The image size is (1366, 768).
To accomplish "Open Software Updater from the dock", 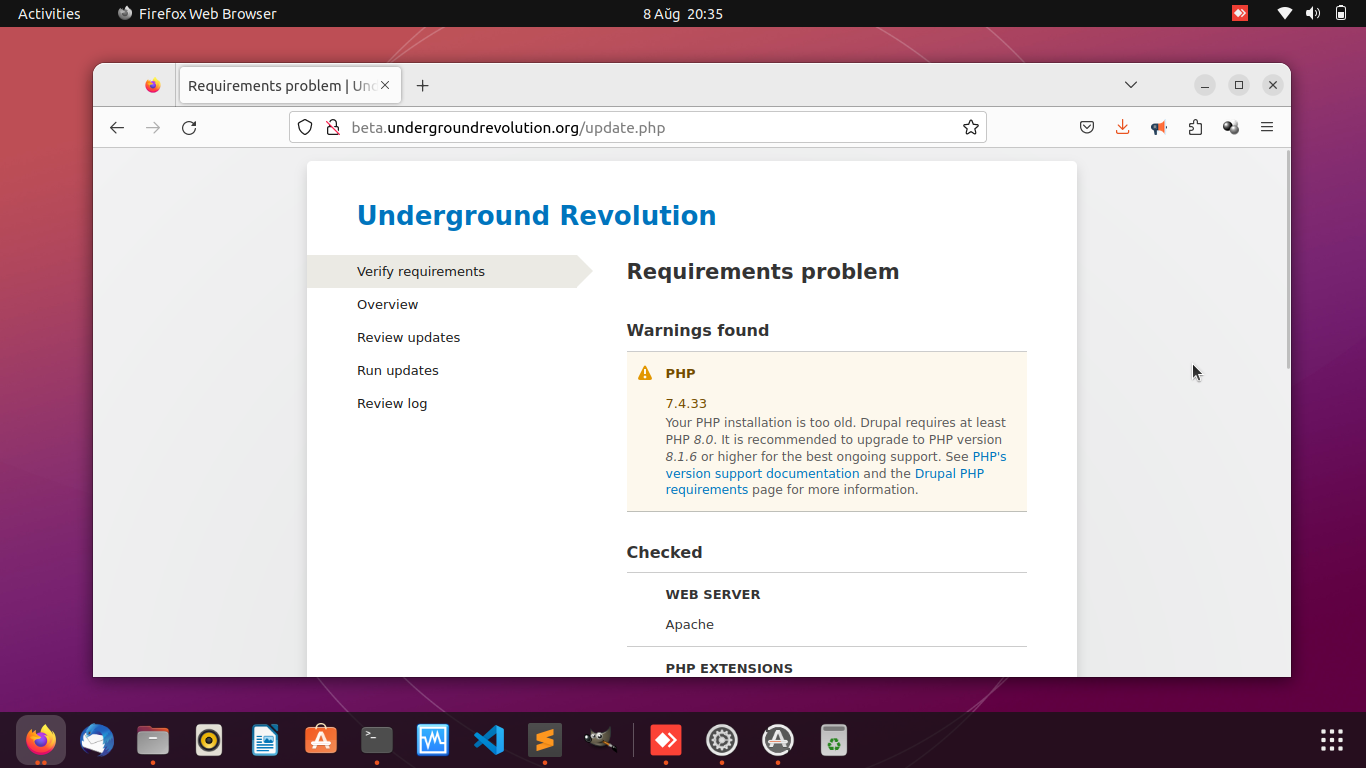I will pyautogui.click(x=778, y=740).
